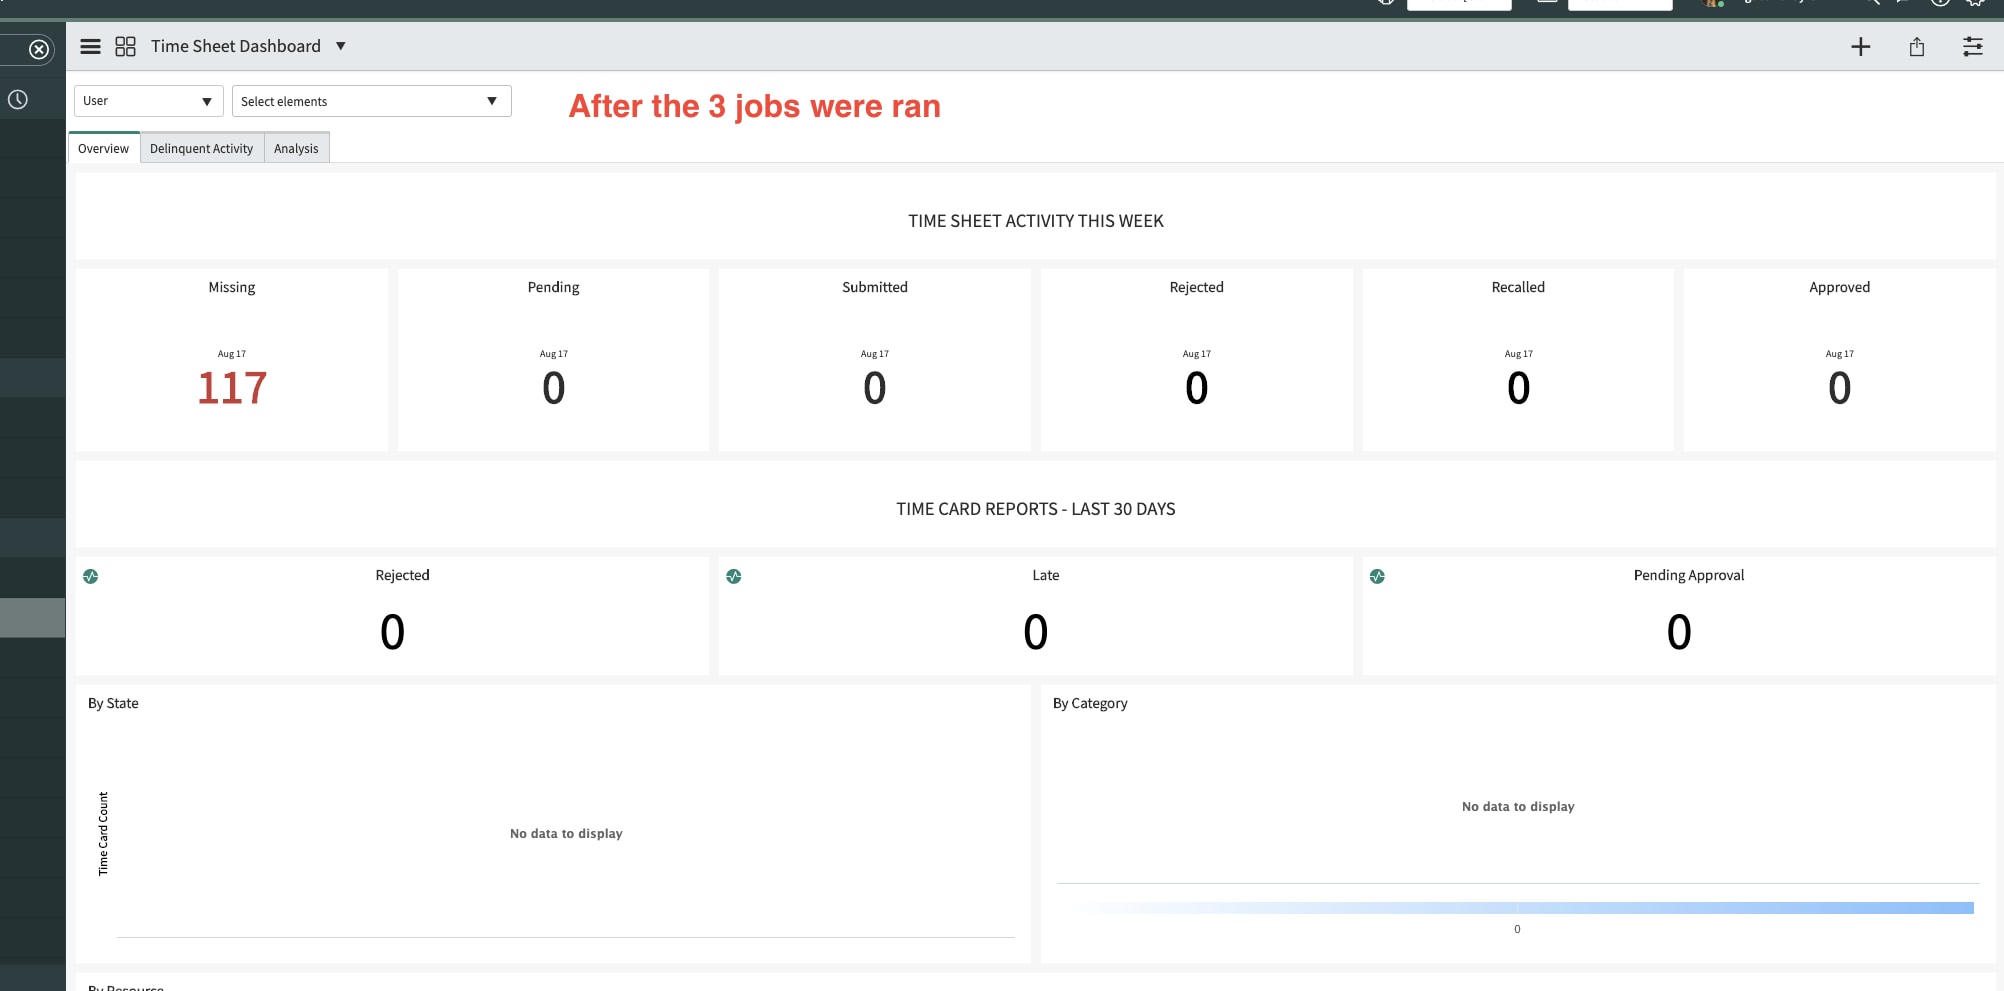Click the pulse icon on Pending Approval card
Viewport: 2004px width, 991px height.
pos(1378,576)
